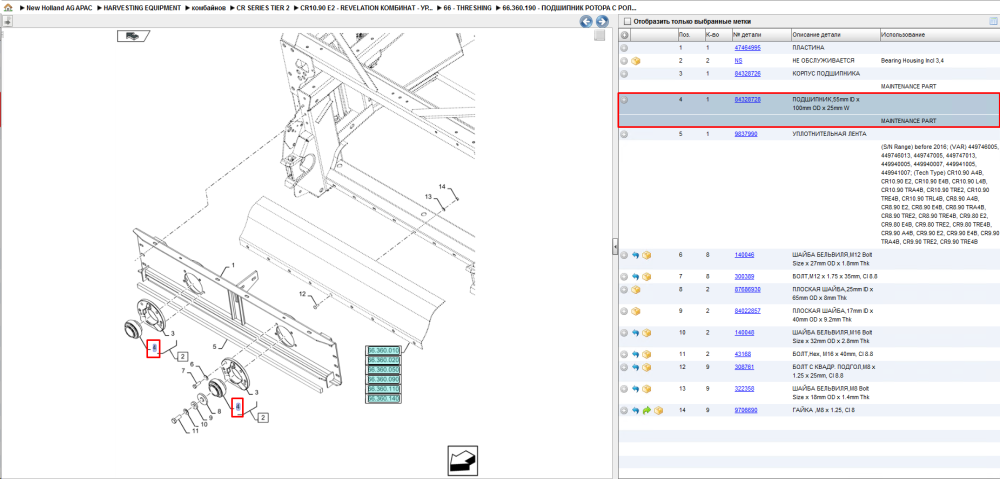Go to the home page icon

point(7,7)
